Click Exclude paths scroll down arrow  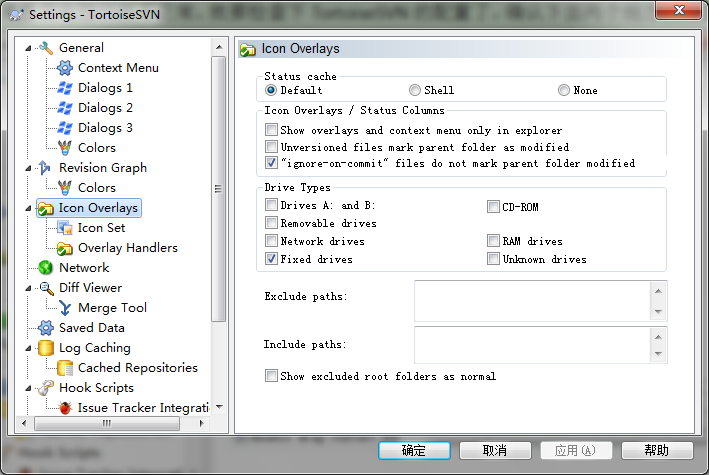tap(658, 312)
